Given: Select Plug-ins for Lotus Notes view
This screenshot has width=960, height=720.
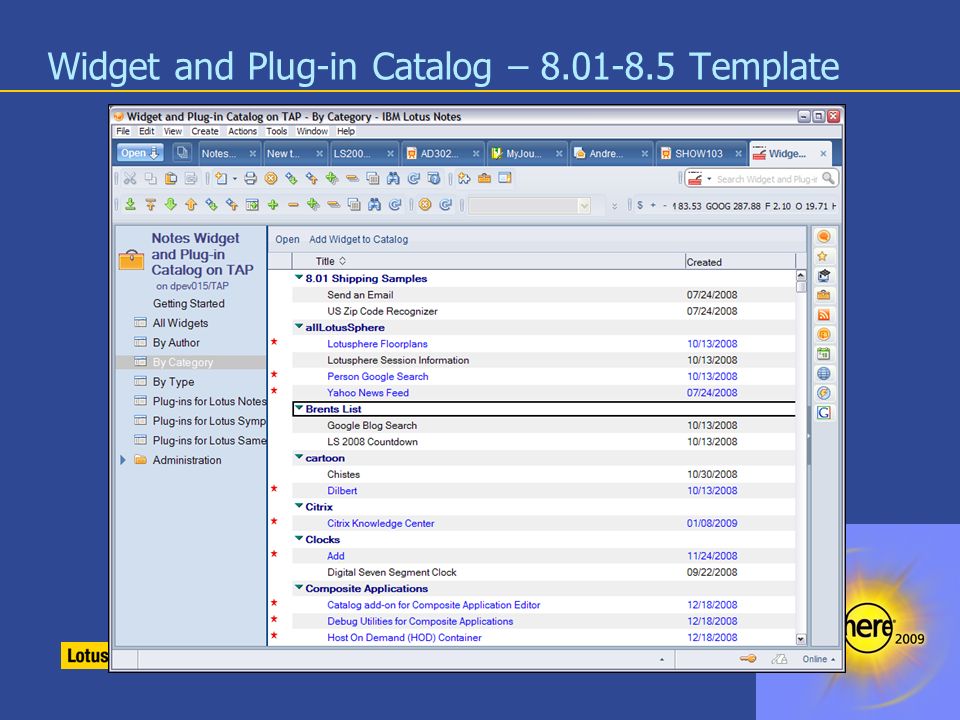Looking at the screenshot, I should tap(209, 401).
